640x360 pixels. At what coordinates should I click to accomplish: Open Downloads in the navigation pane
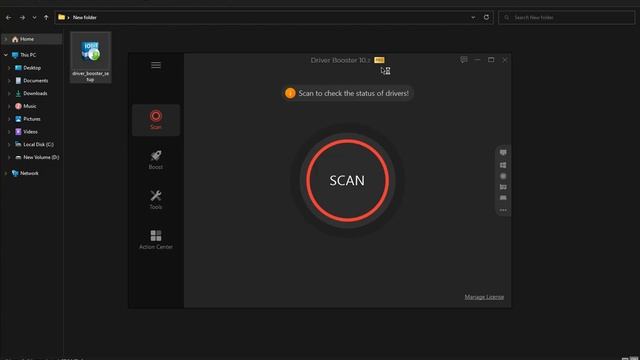(x=35, y=93)
